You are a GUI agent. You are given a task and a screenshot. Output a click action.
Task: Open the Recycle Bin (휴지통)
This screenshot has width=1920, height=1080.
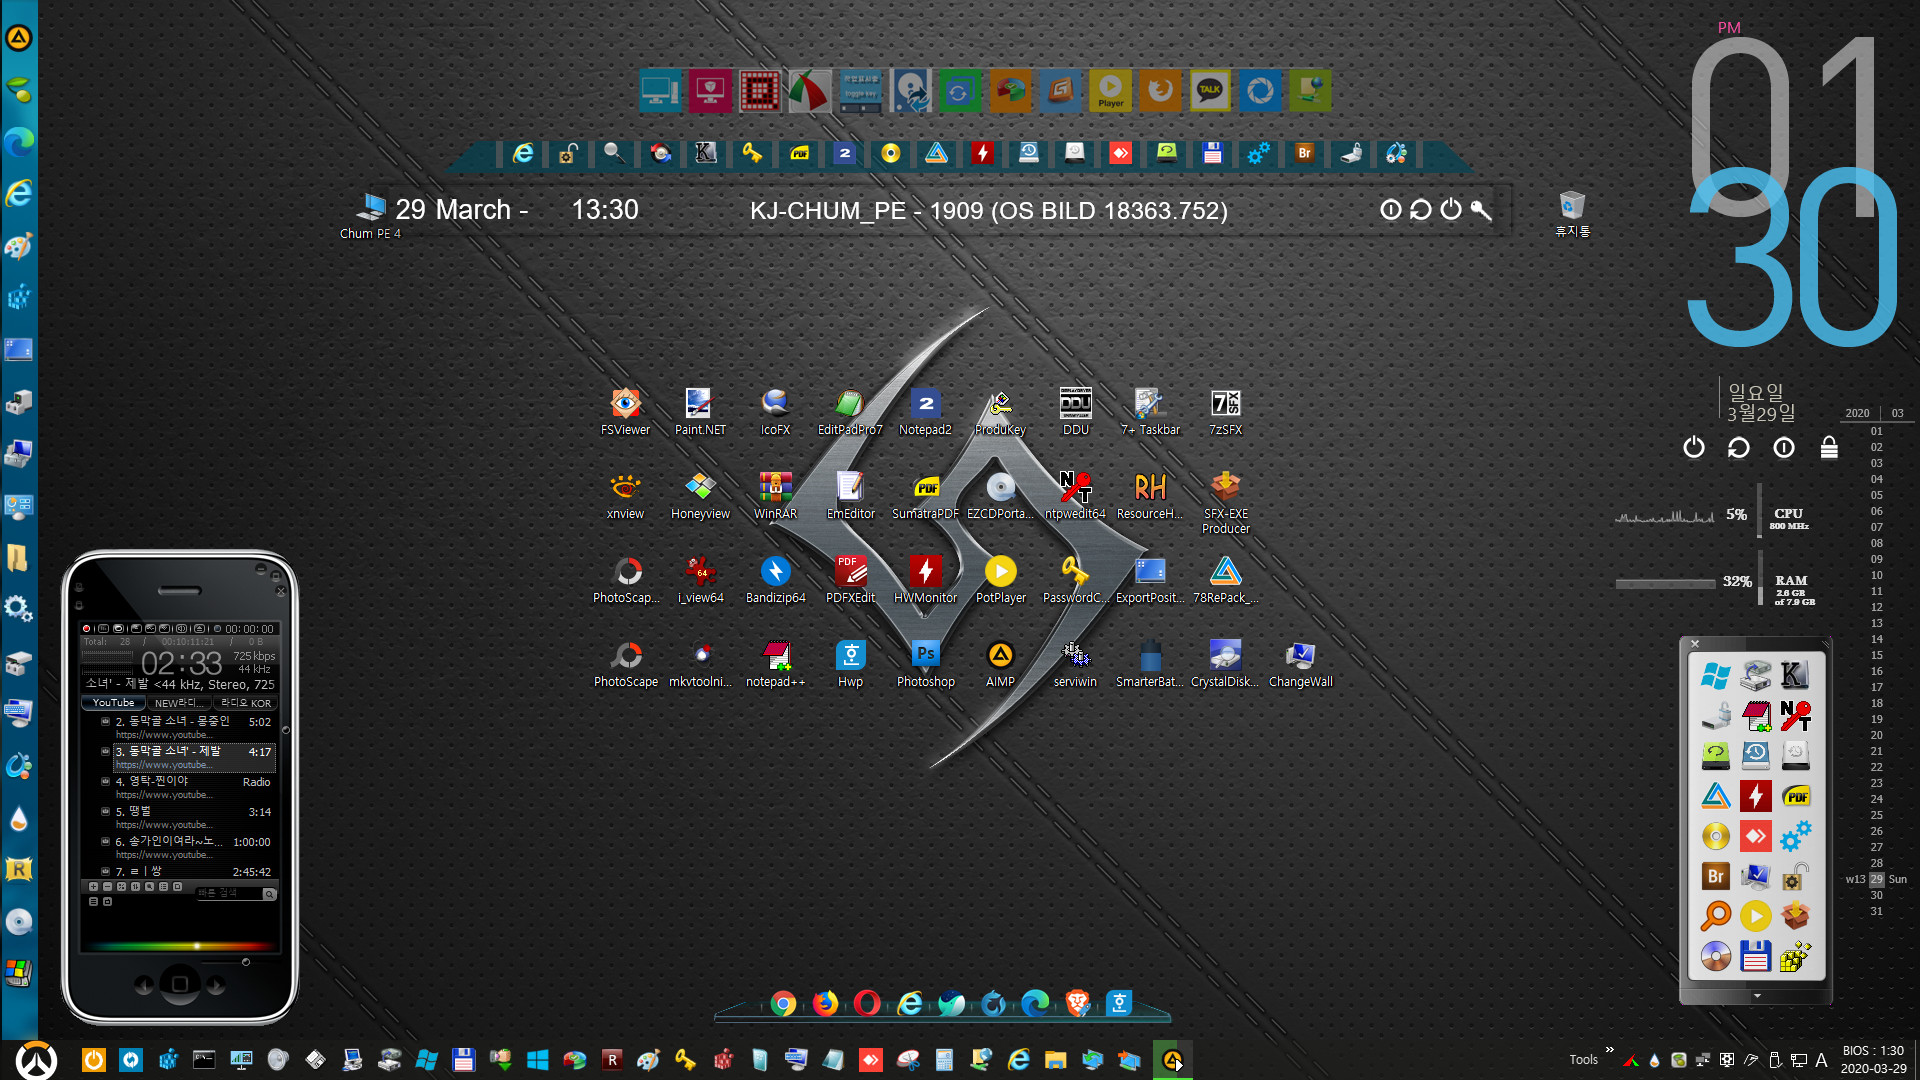click(1572, 214)
